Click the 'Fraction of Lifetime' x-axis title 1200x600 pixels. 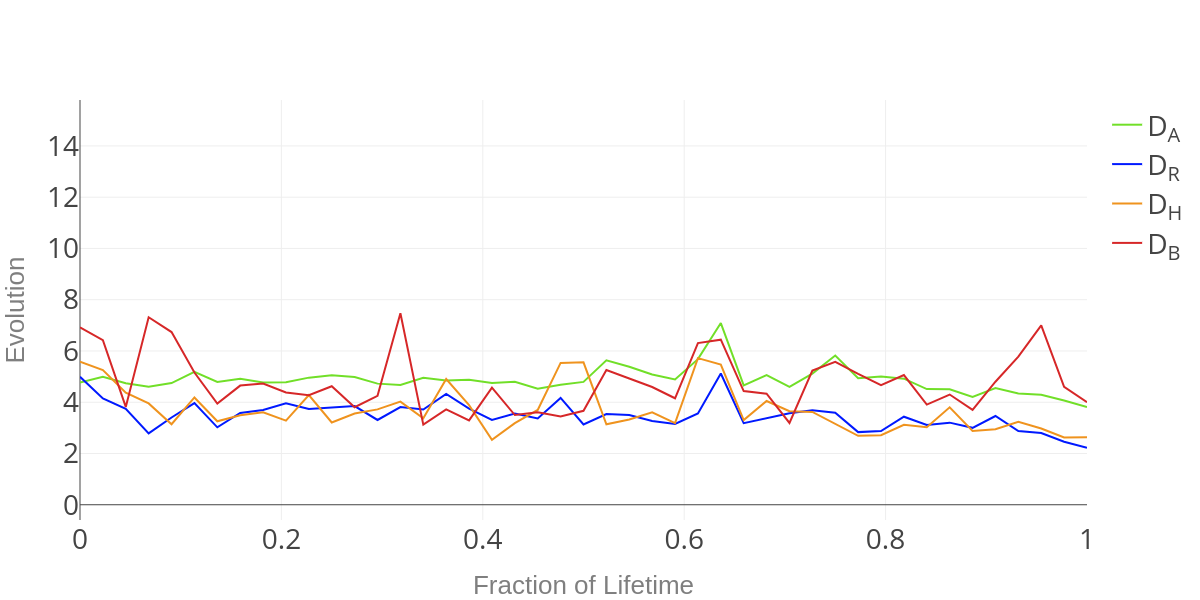[583, 585]
